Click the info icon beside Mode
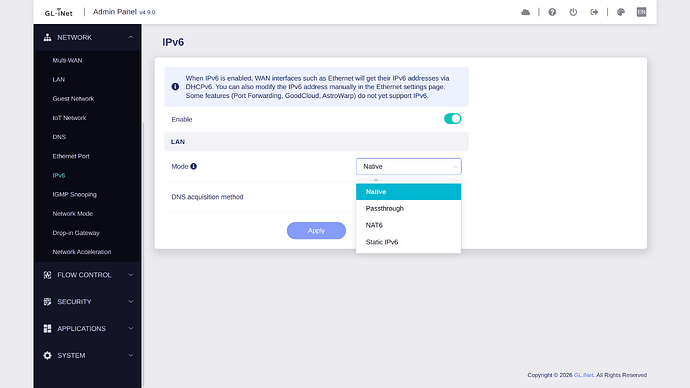690x388 pixels. click(x=194, y=166)
